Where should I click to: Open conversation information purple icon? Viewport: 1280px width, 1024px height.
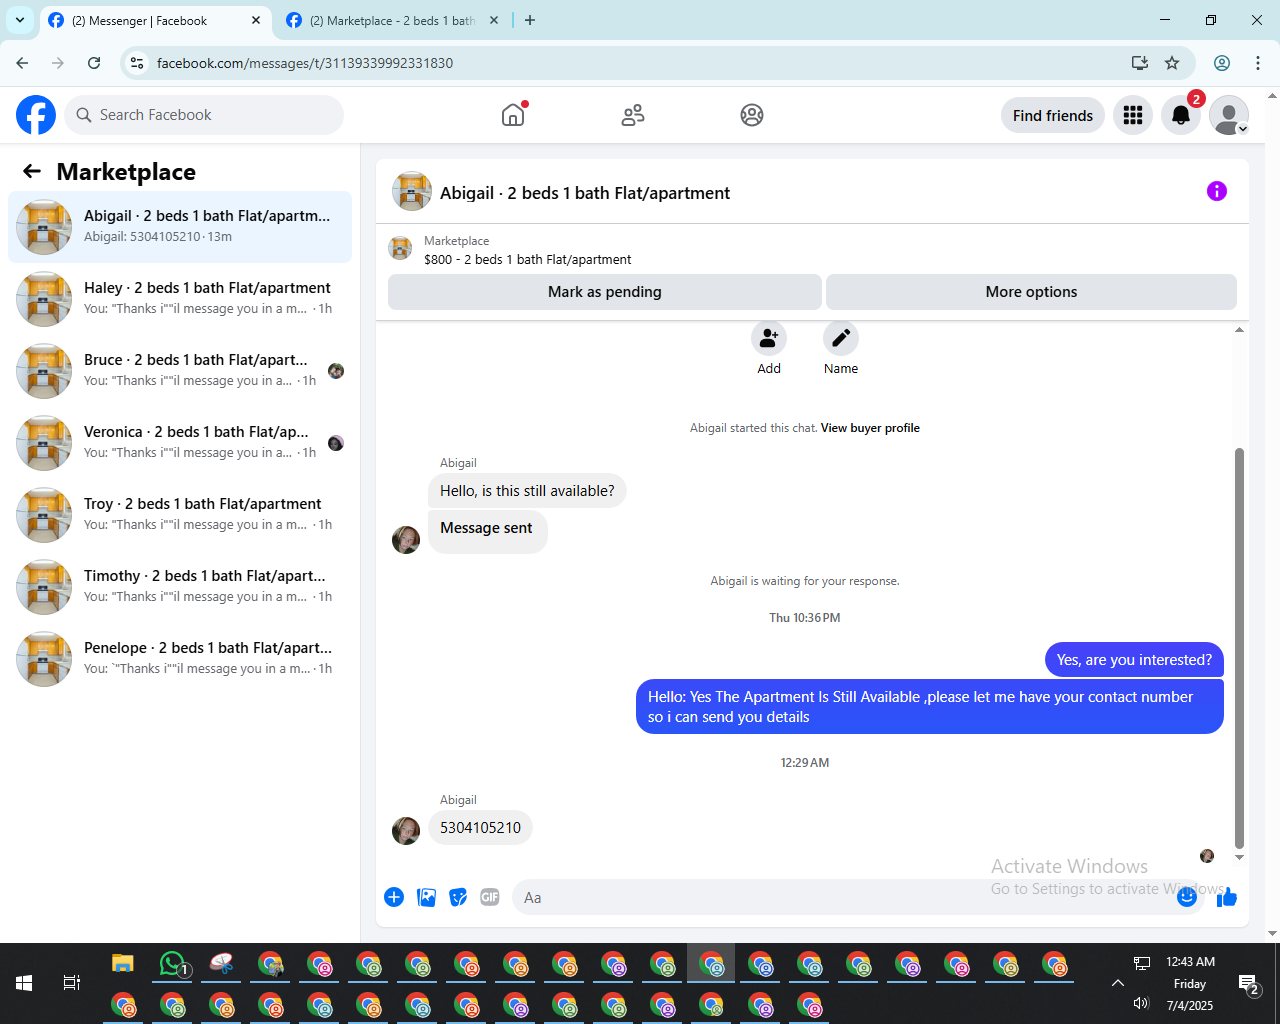pos(1217,191)
